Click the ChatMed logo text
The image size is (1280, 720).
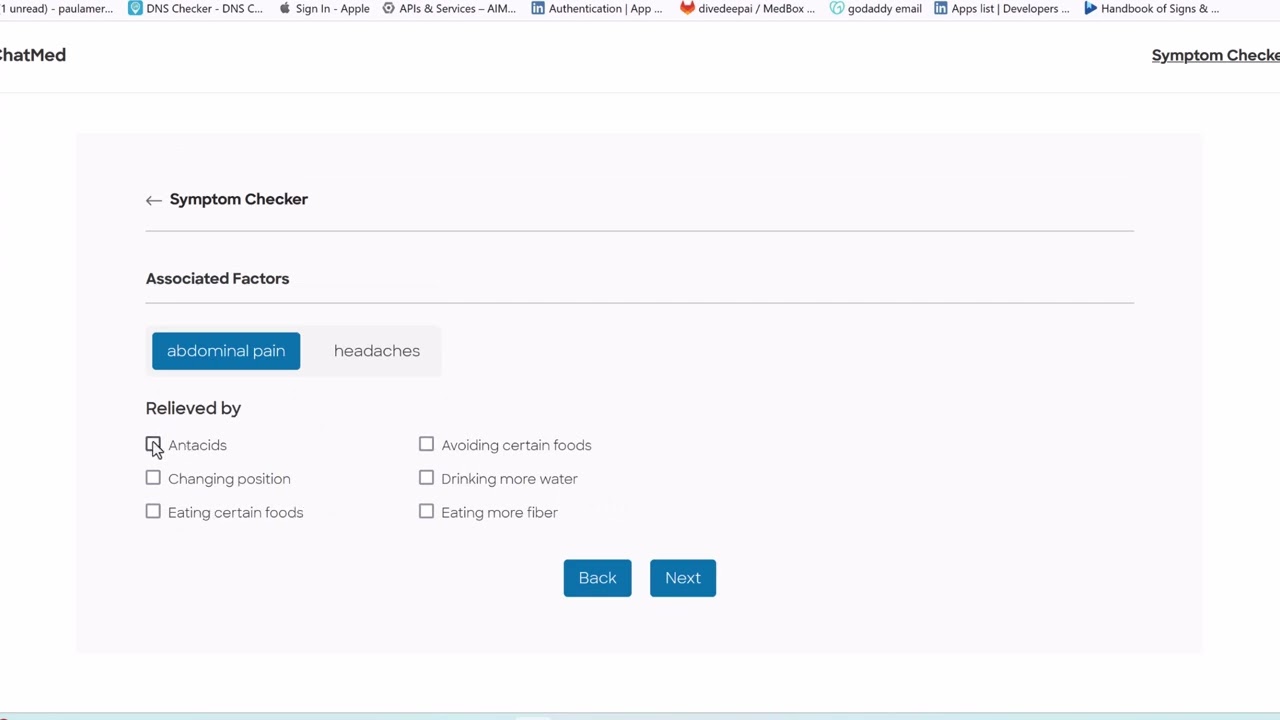[x=33, y=55]
